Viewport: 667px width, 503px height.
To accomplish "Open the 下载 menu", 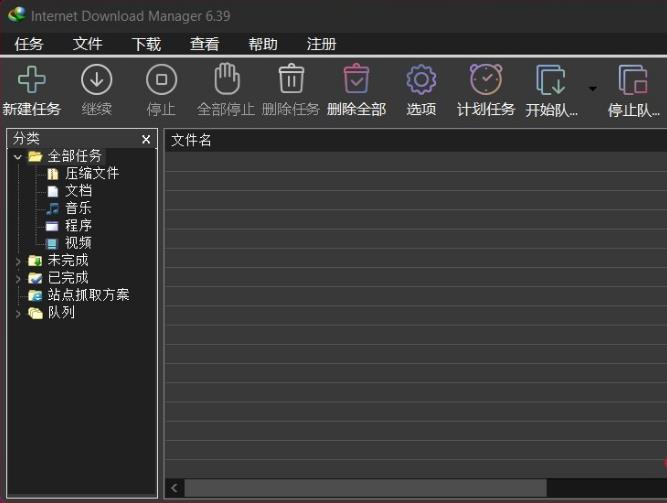I will pyautogui.click(x=146, y=44).
